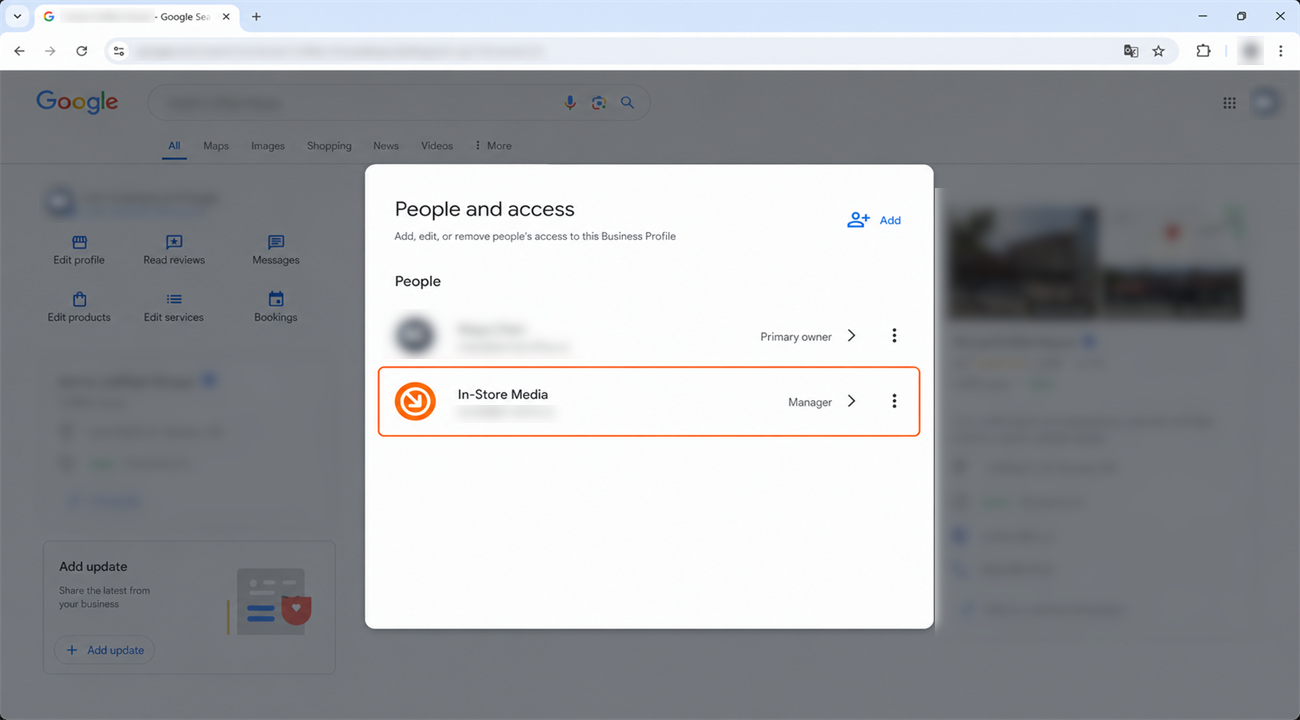Click the In-Store Media orange avatar
1300x720 pixels.
click(x=415, y=401)
